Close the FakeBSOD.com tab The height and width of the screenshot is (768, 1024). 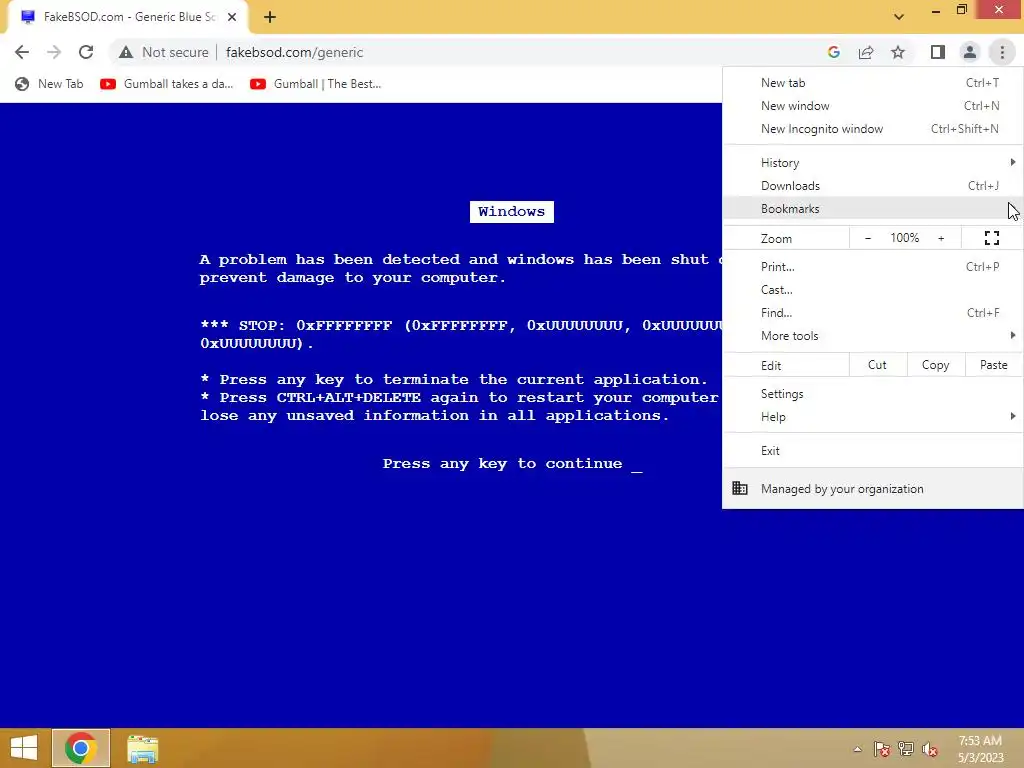(232, 17)
